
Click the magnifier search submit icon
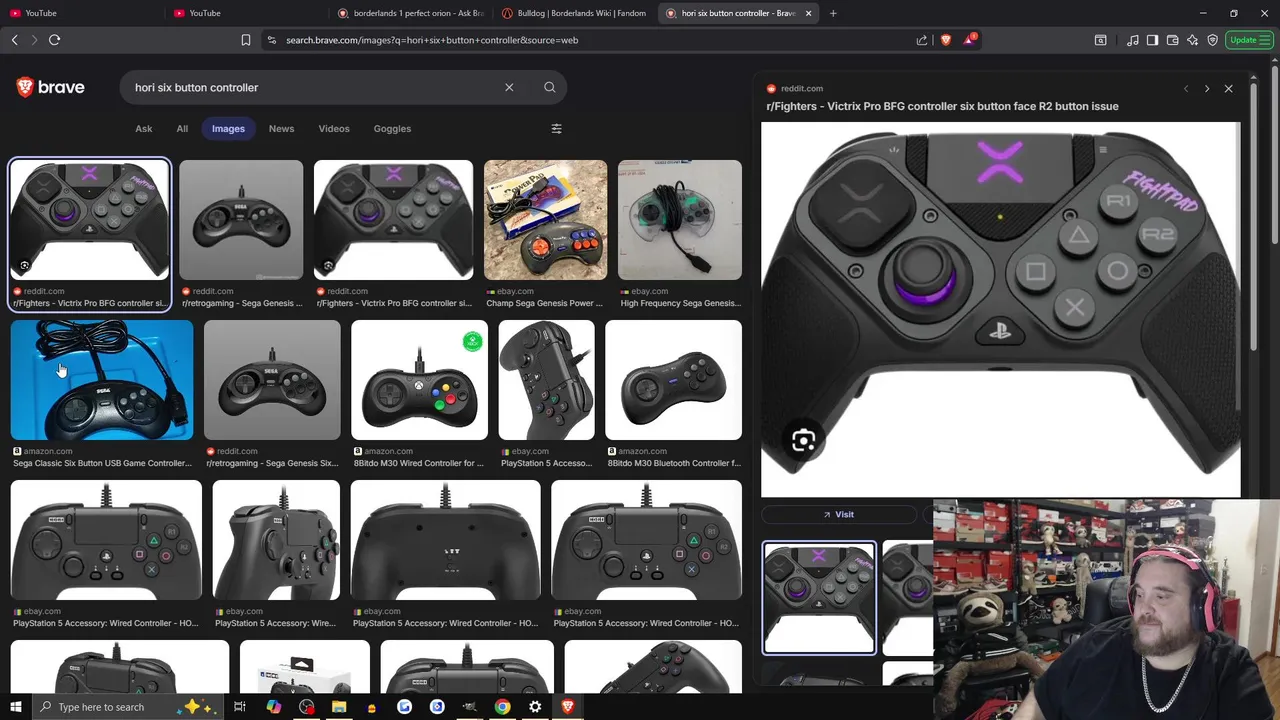pyautogui.click(x=549, y=87)
